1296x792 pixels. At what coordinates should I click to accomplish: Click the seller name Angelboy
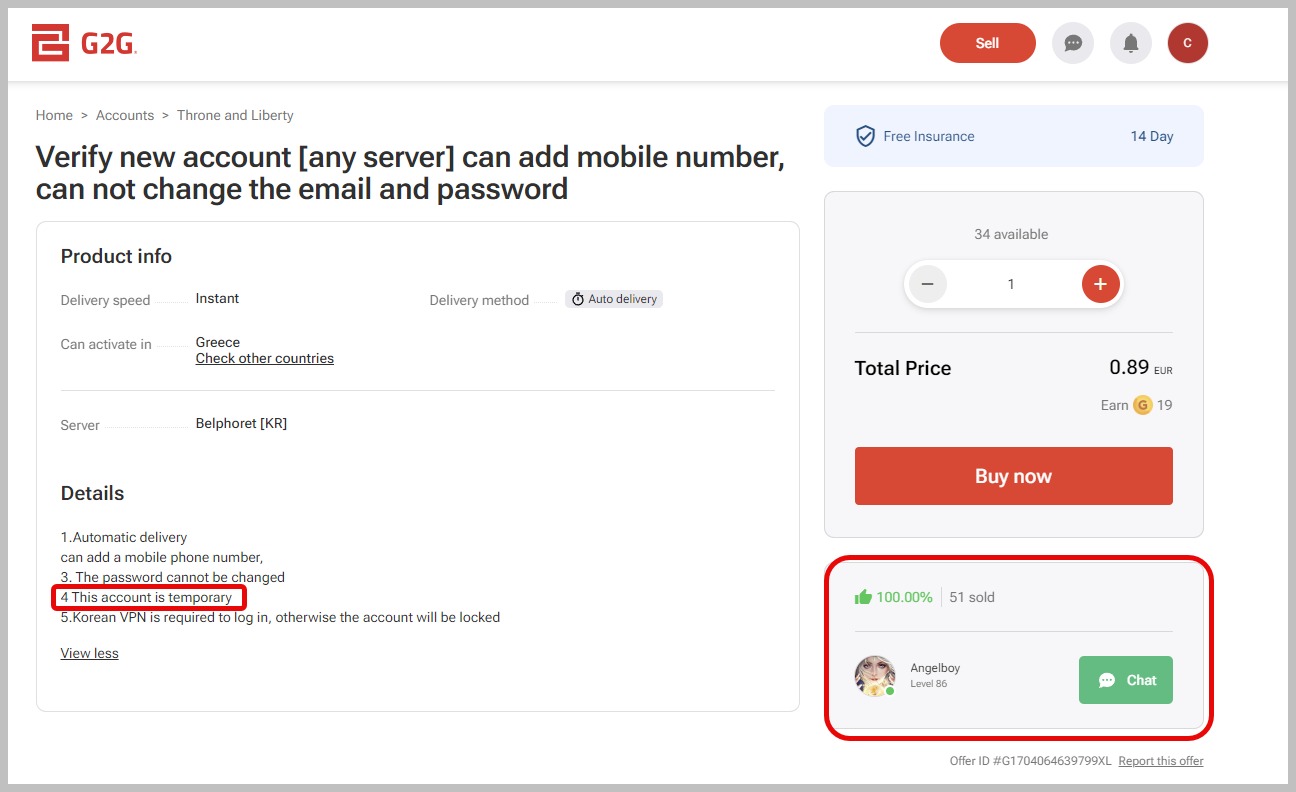(x=935, y=668)
